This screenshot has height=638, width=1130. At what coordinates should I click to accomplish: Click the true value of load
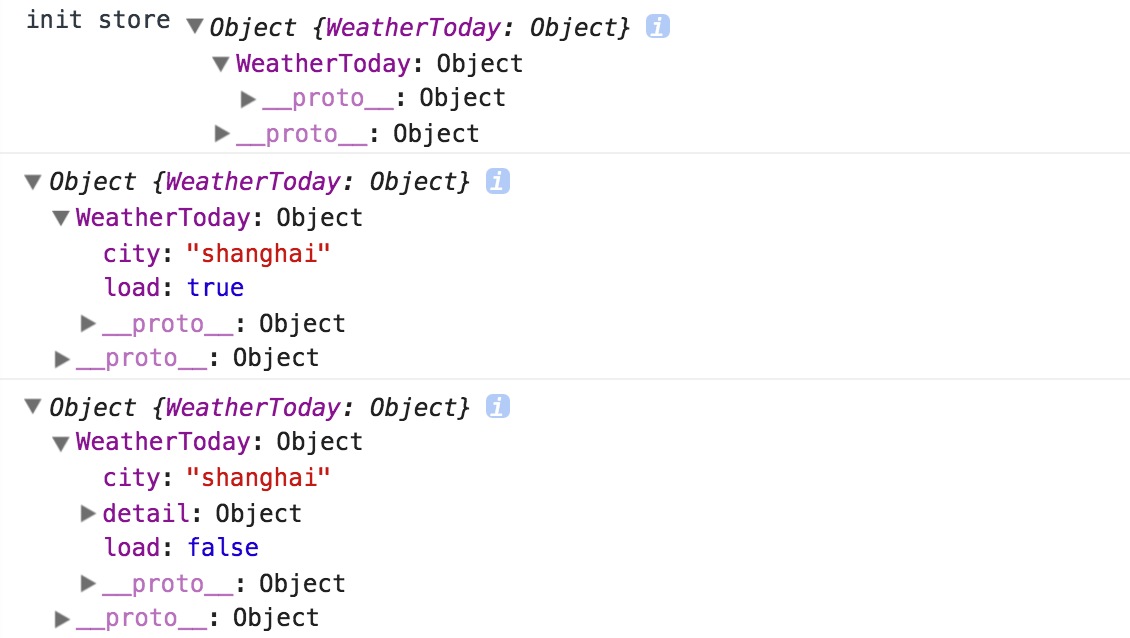[216, 288]
